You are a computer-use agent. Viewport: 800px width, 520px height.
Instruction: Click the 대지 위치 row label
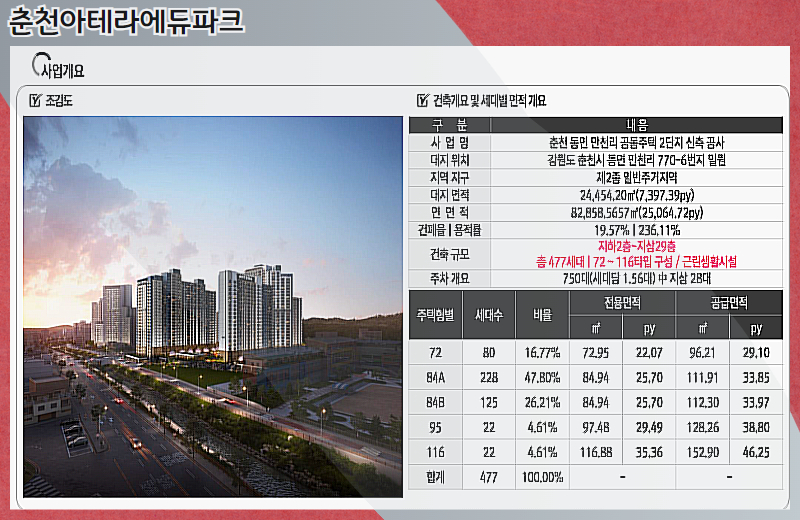coord(449,160)
